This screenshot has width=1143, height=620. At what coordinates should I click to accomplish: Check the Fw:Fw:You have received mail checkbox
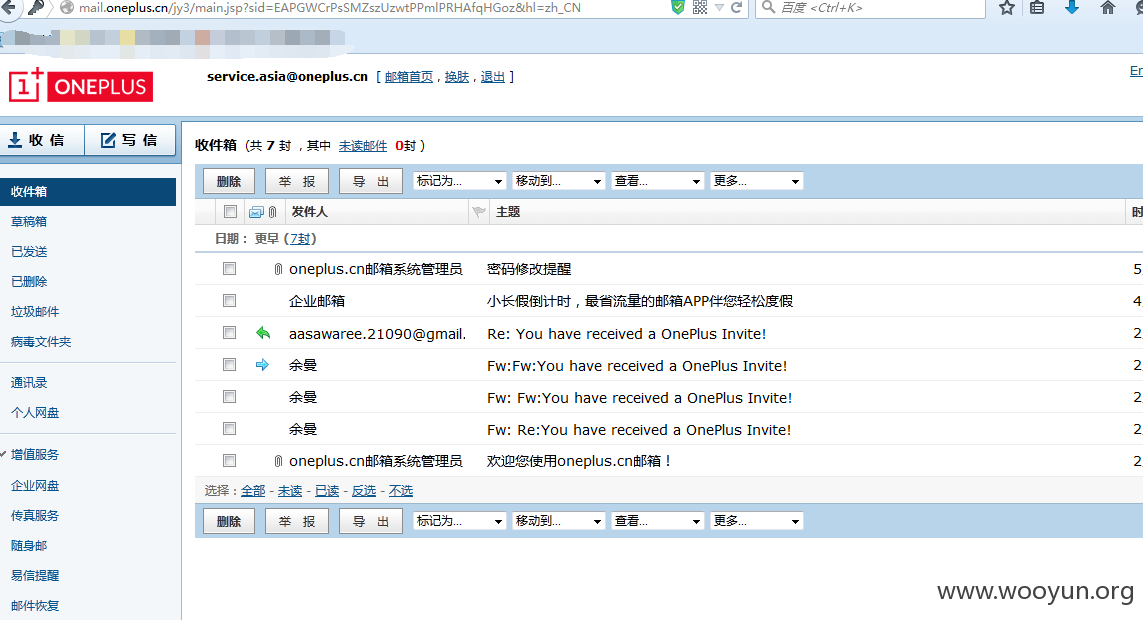(x=230, y=364)
